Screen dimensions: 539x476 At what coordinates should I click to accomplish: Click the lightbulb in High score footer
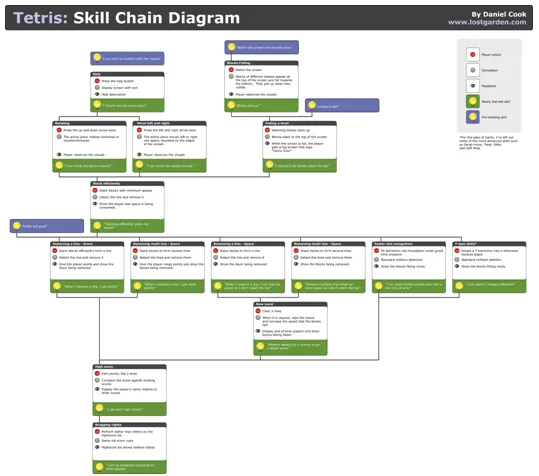(x=99, y=408)
